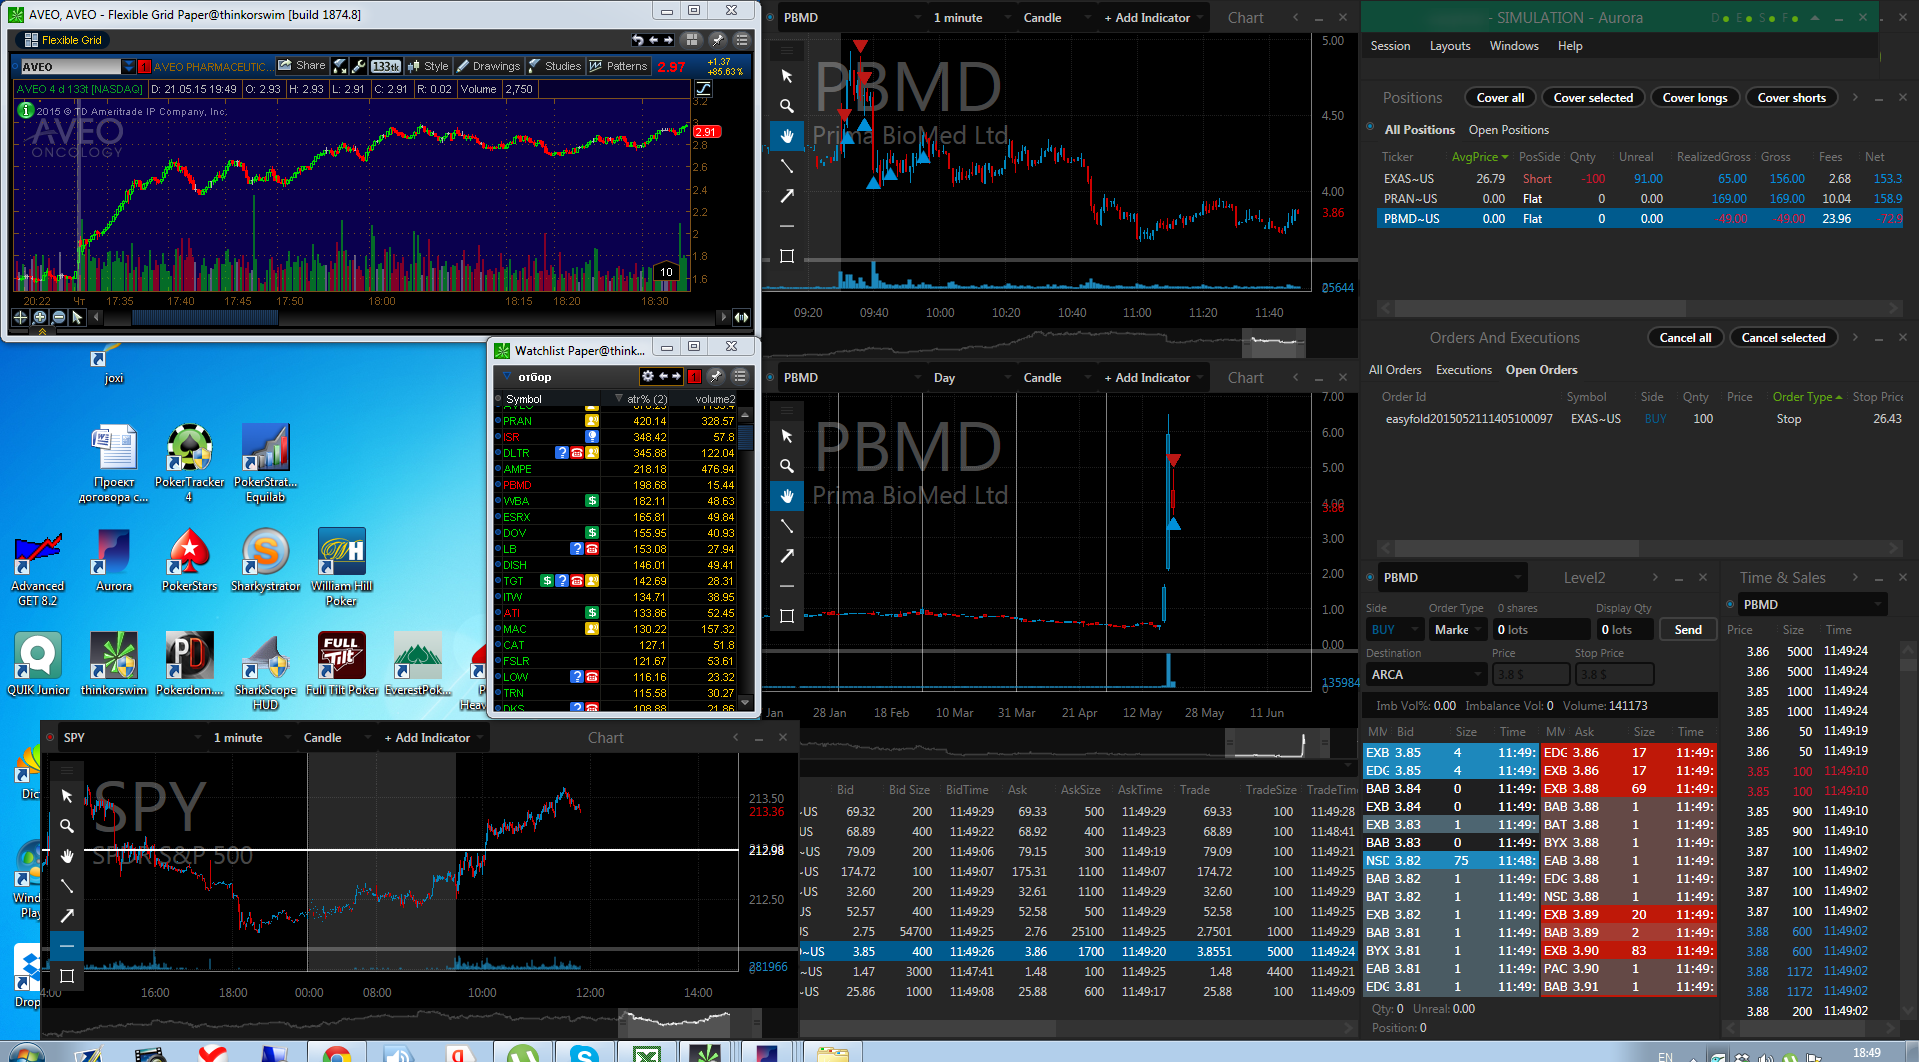Open Studies in thinkorswim chart toolbar
The image size is (1919, 1062).
(x=555, y=66)
